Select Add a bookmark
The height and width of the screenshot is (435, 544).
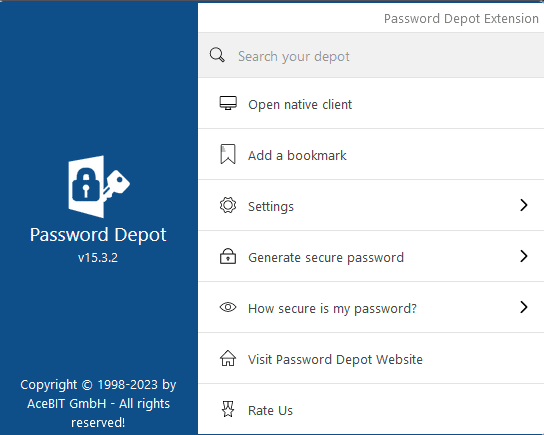point(371,154)
